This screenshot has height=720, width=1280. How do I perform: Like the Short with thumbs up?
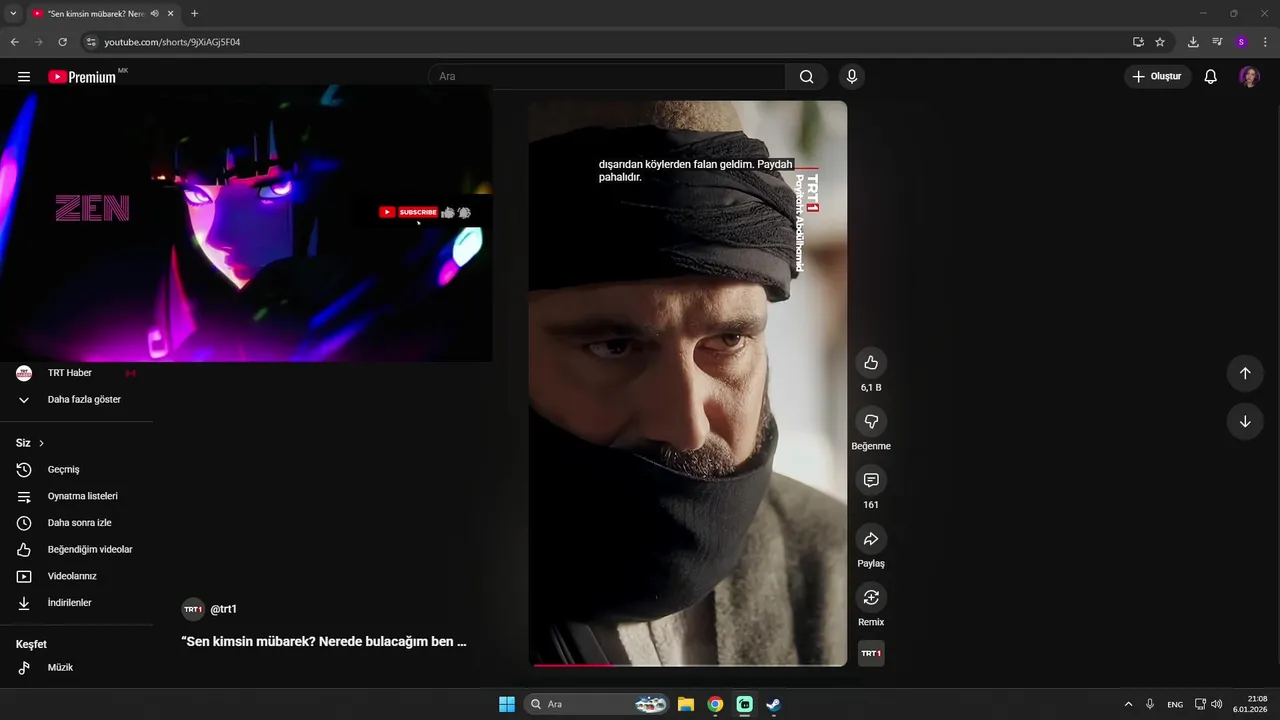click(871, 363)
